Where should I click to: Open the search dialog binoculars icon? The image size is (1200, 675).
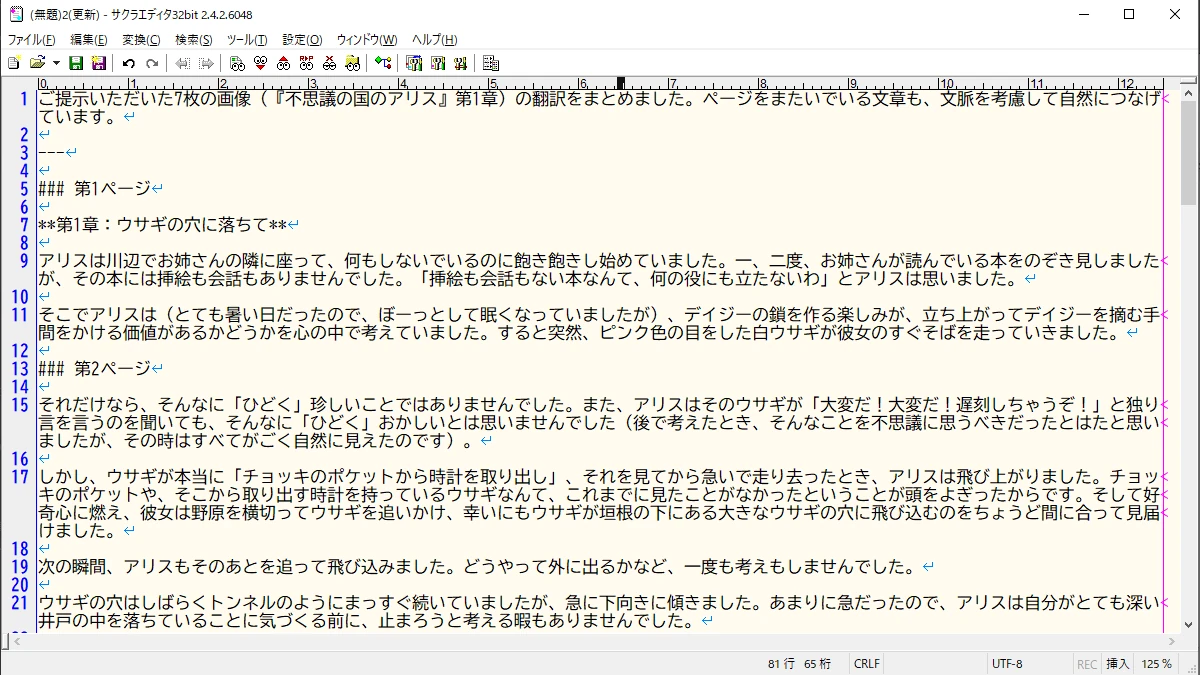[237, 63]
